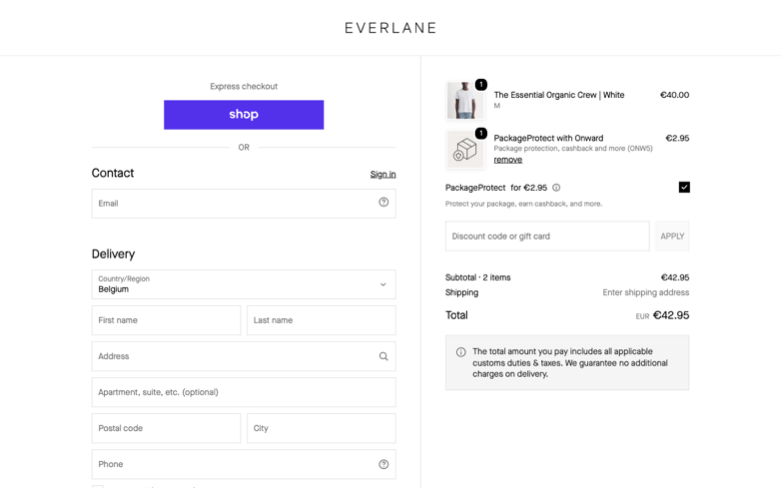Open the Sign in link

click(383, 174)
